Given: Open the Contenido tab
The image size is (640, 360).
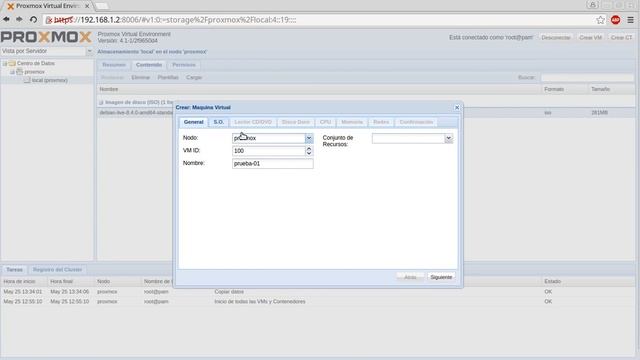Looking at the screenshot, I should tap(149, 65).
